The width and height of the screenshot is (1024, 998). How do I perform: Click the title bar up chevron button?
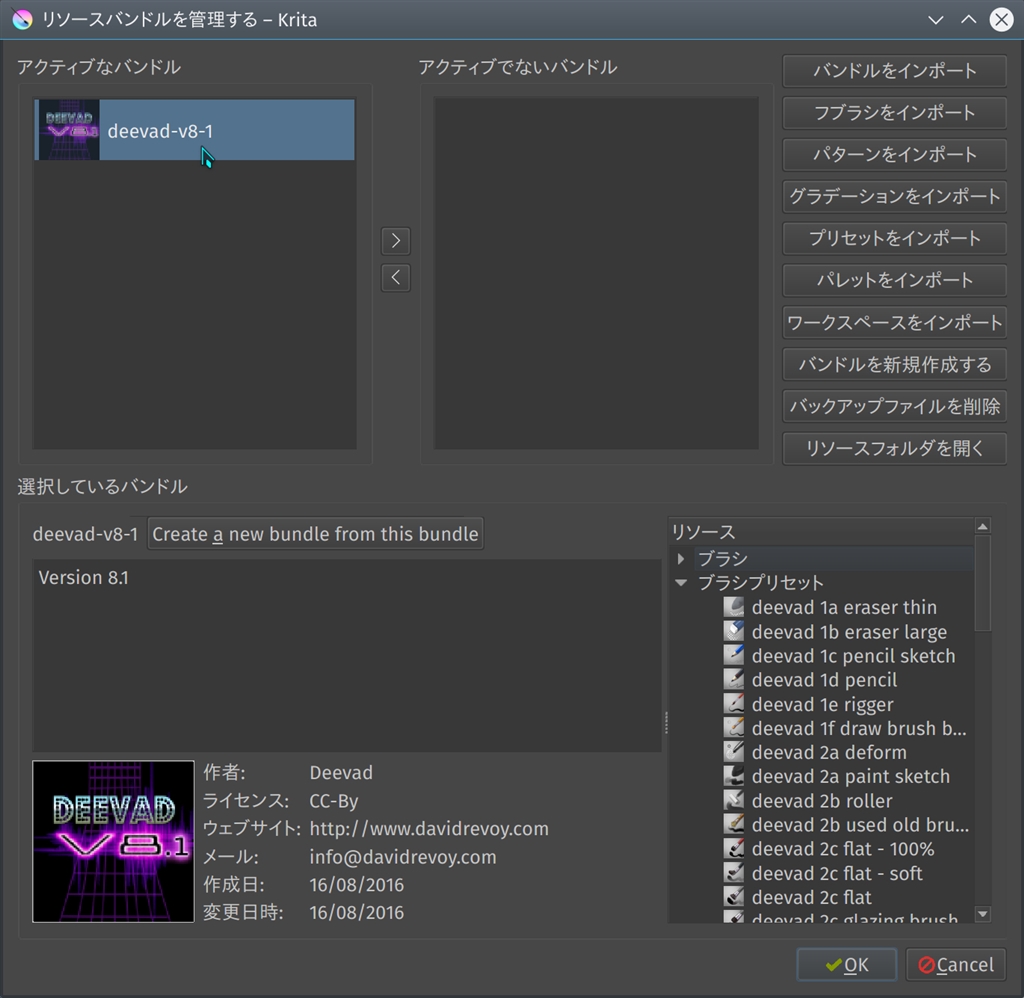pos(968,20)
